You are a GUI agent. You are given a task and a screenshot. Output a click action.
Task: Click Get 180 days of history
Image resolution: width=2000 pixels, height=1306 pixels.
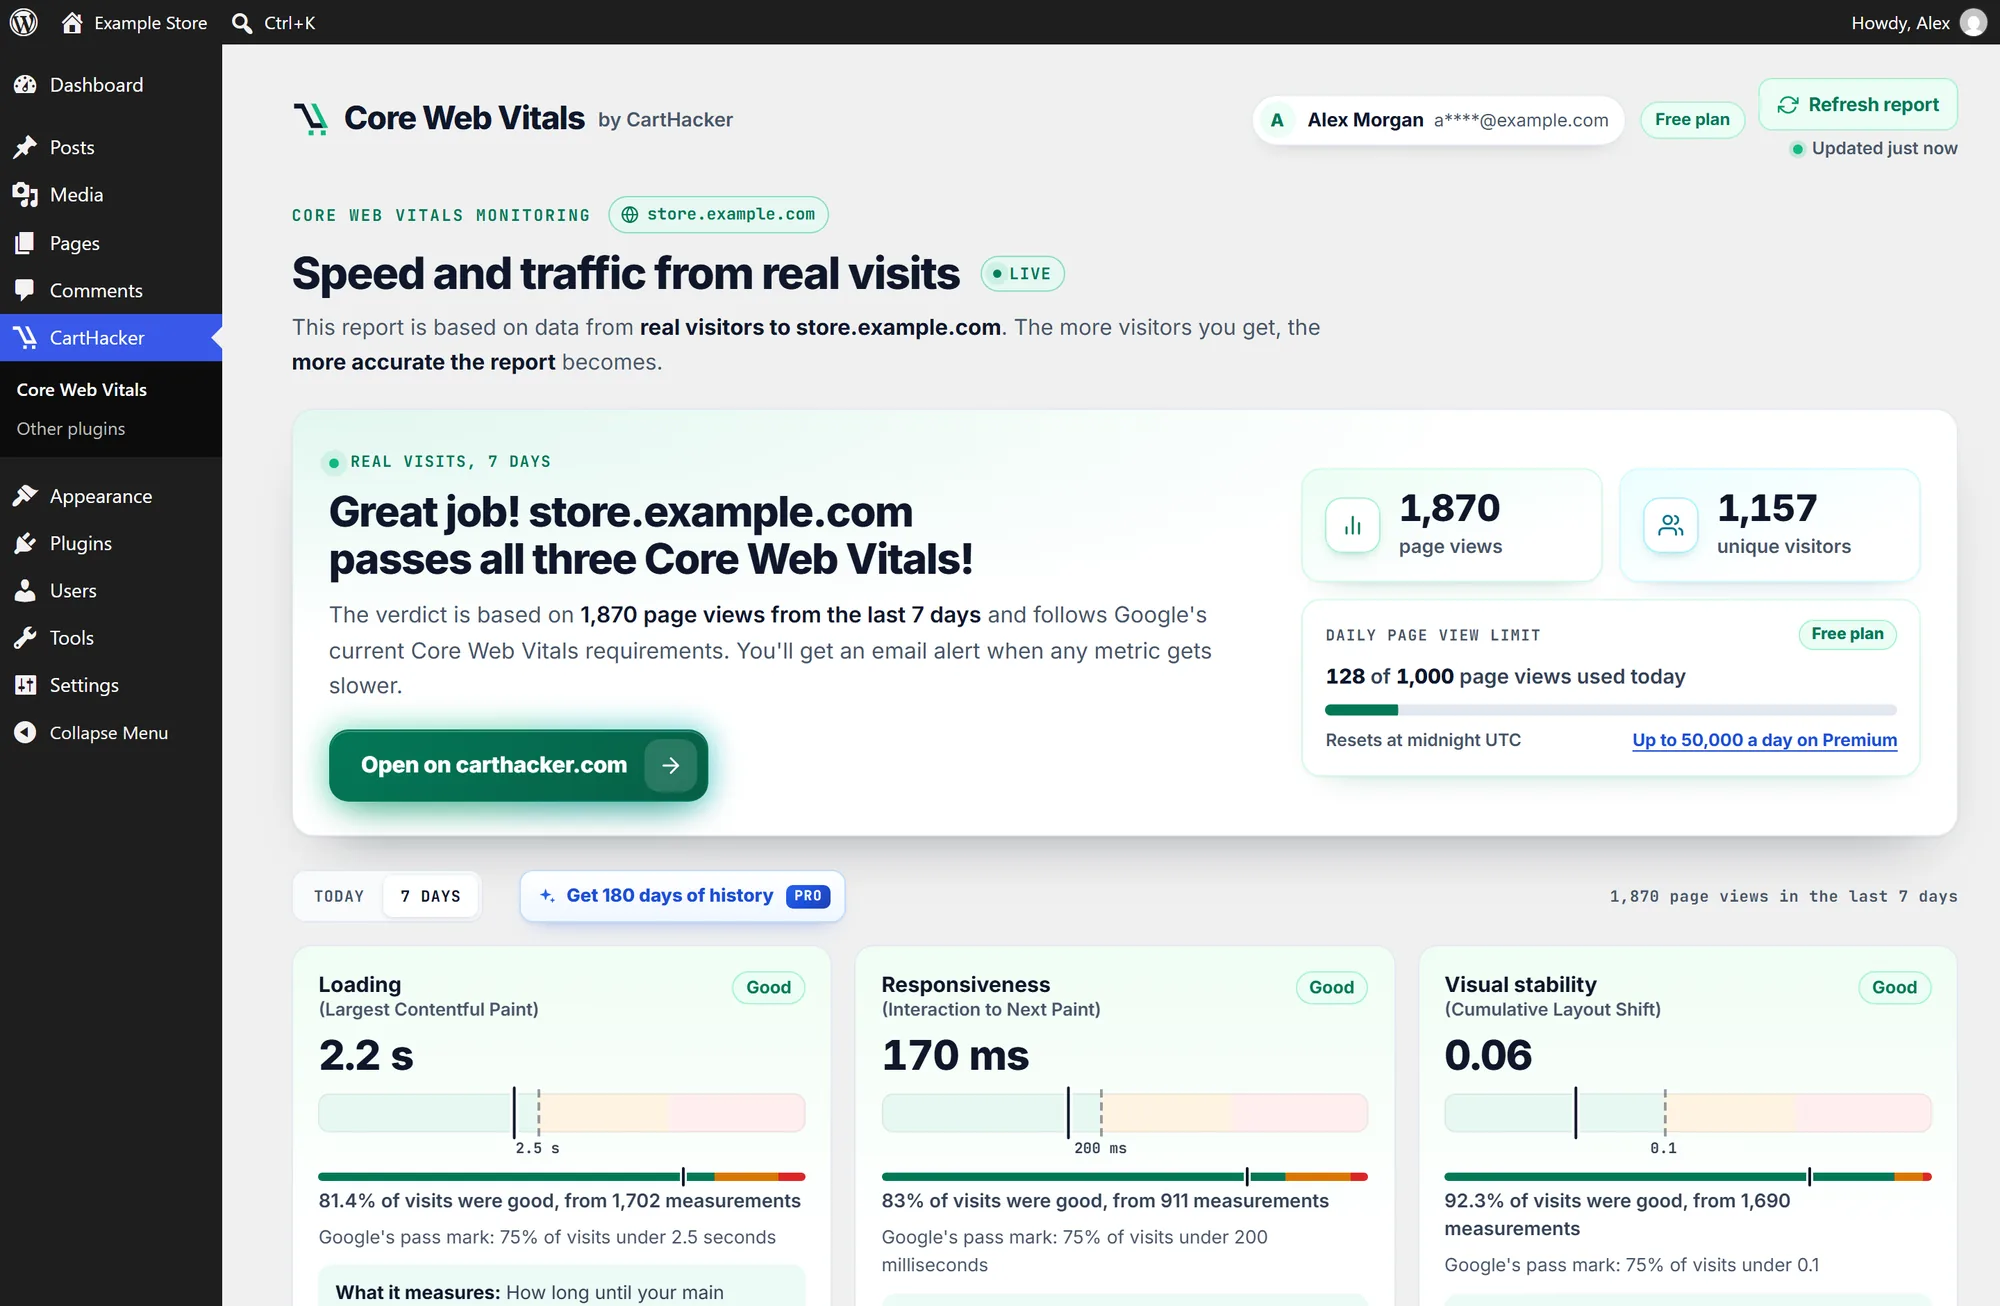[x=682, y=896]
